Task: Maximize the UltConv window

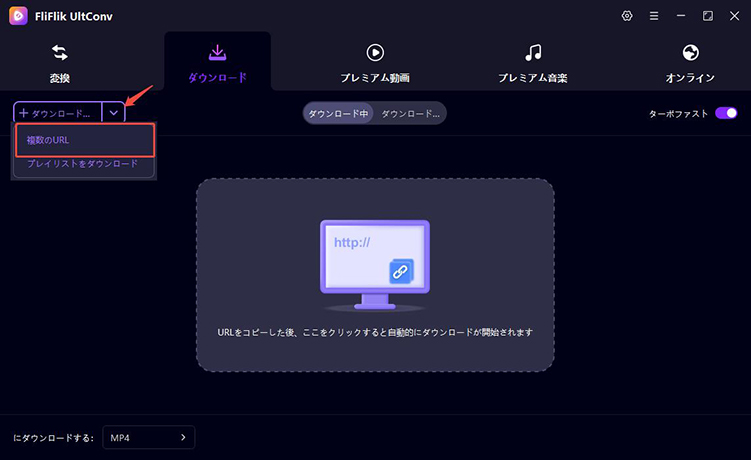Action: click(707, 16)
